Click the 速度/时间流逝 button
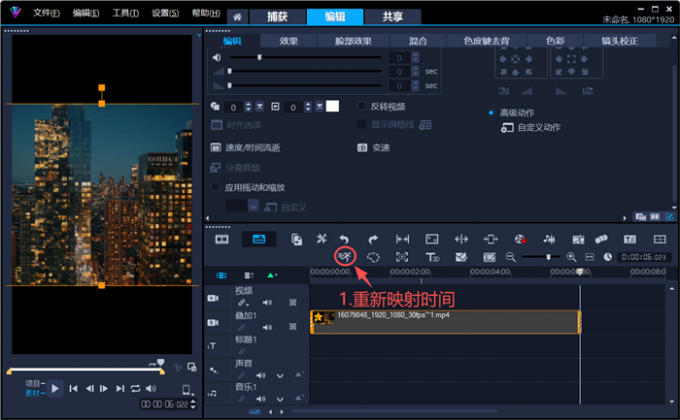The width and height of the screenshot is (680, 420). [245, 148]
